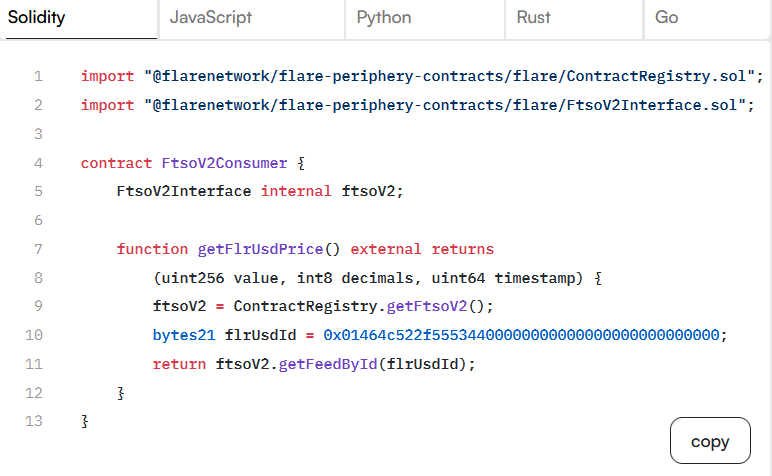This screenshot has height=476, width=772.
Task: Show the Go code example
Action: tap(666, 18)
